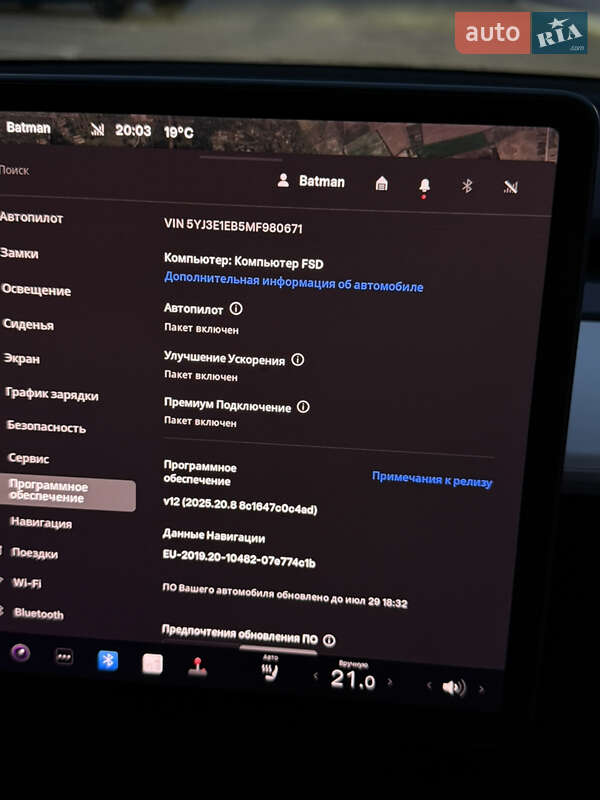Open the arcade joystick app
600x800 pixels.
(197, 667)
